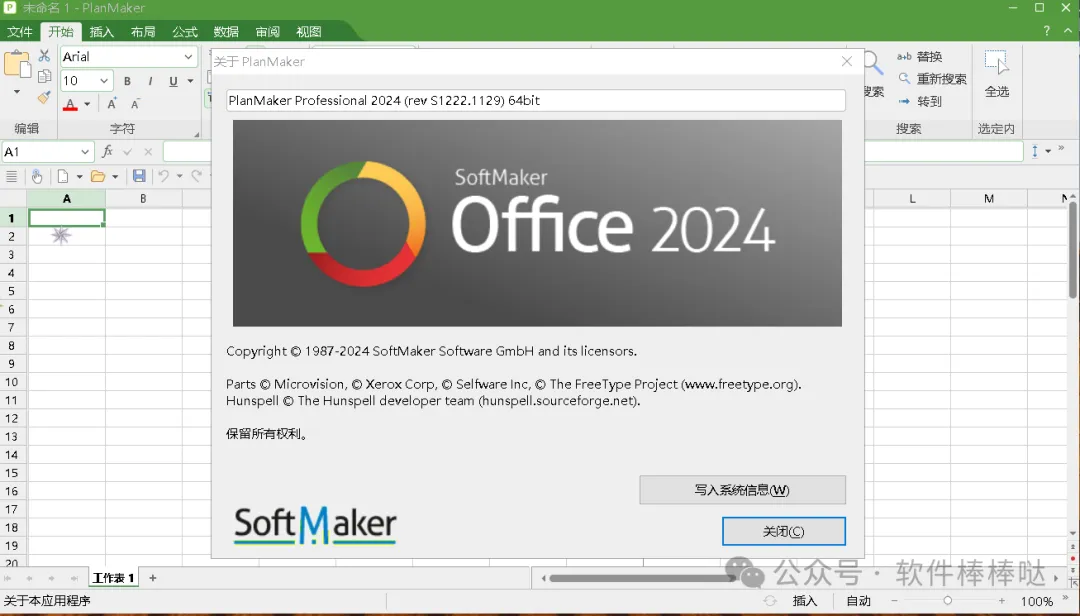Toggle touch mode hand icon
The image size is (1080, 616).
[37, 176]
